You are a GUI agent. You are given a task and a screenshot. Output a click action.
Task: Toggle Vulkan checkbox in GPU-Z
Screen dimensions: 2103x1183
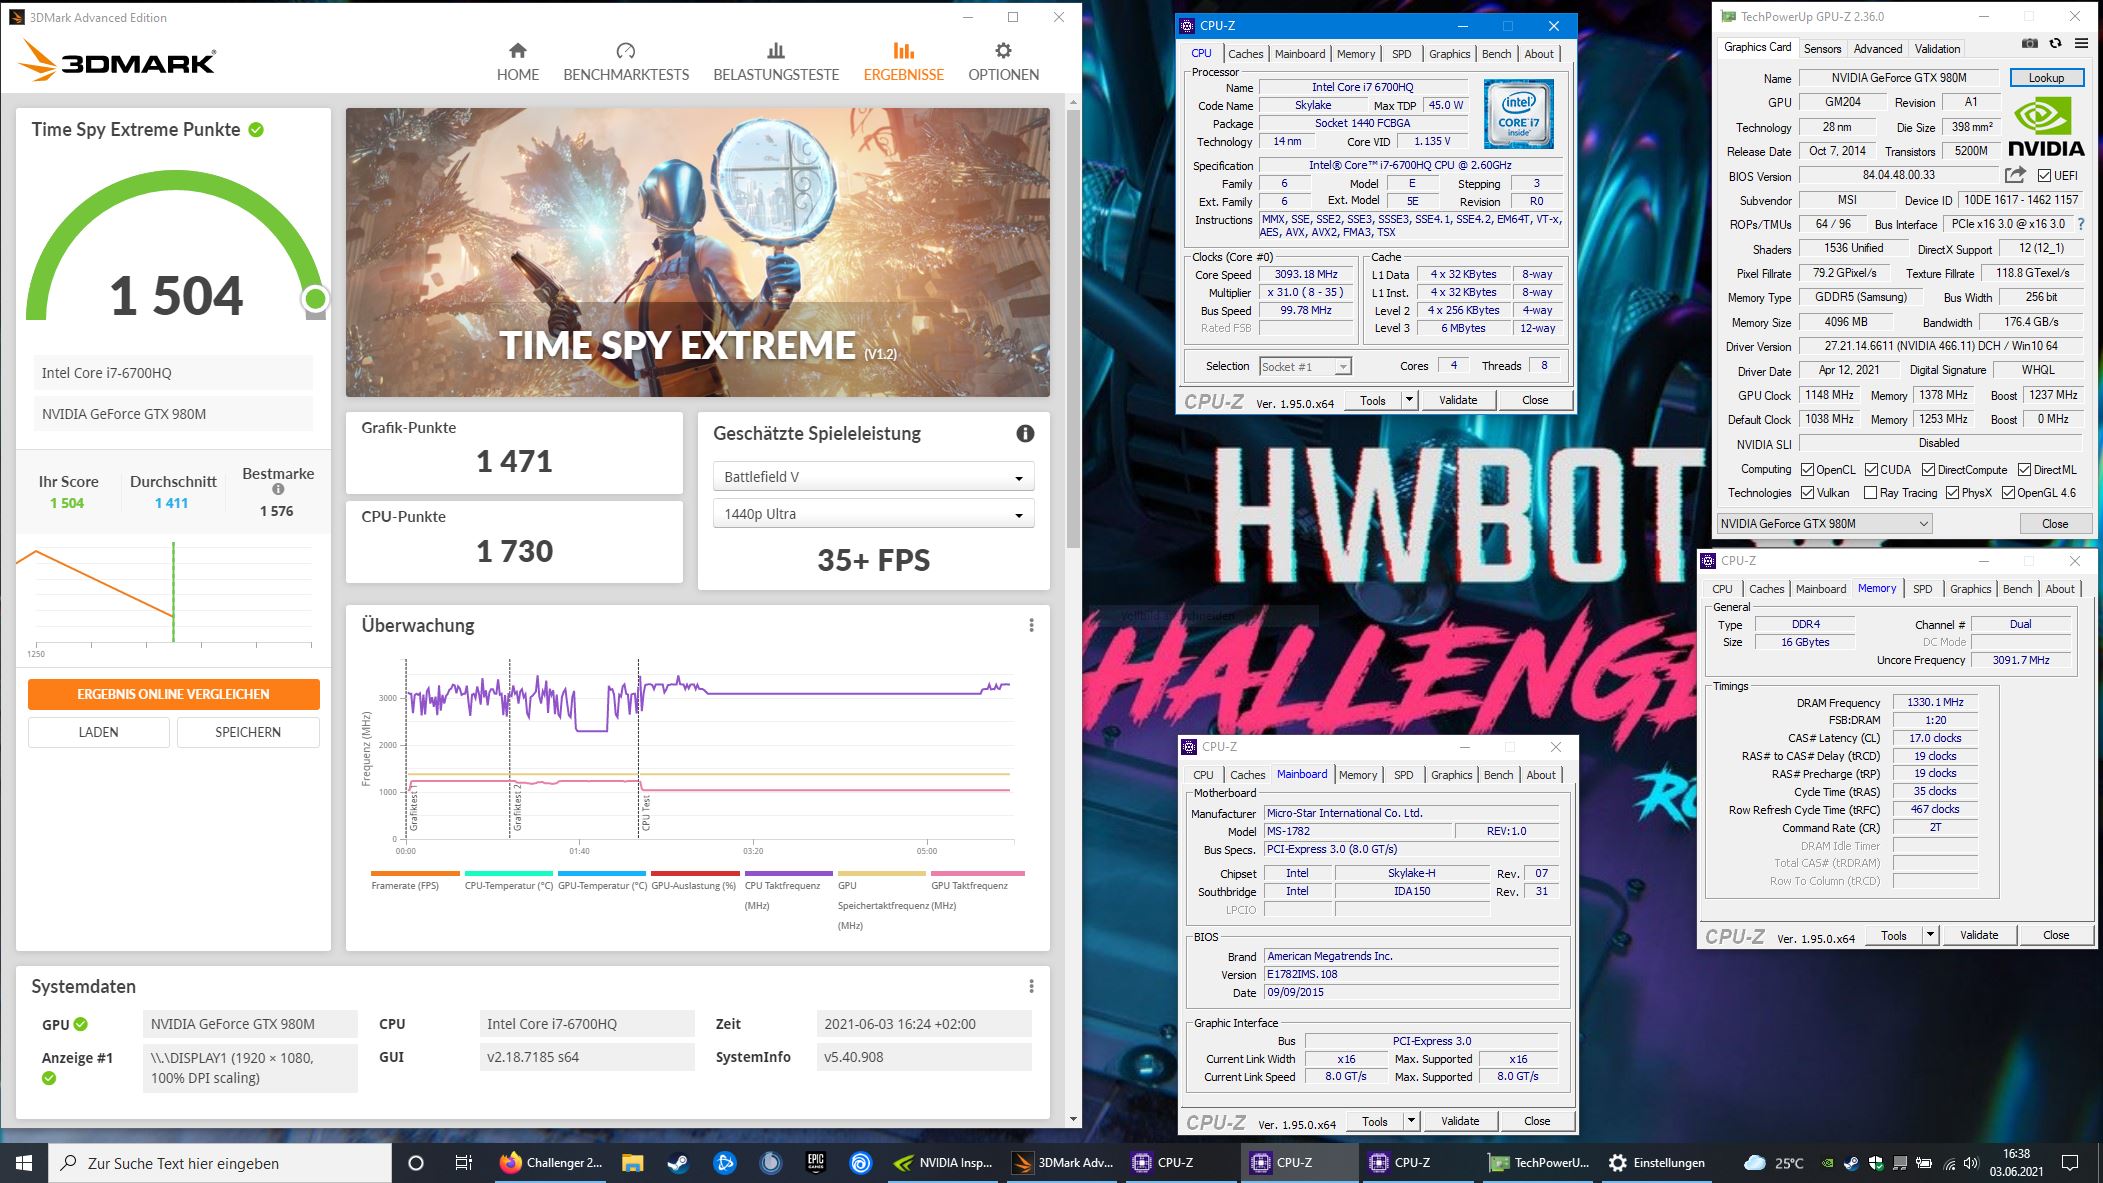click(x=1808, y=493)
